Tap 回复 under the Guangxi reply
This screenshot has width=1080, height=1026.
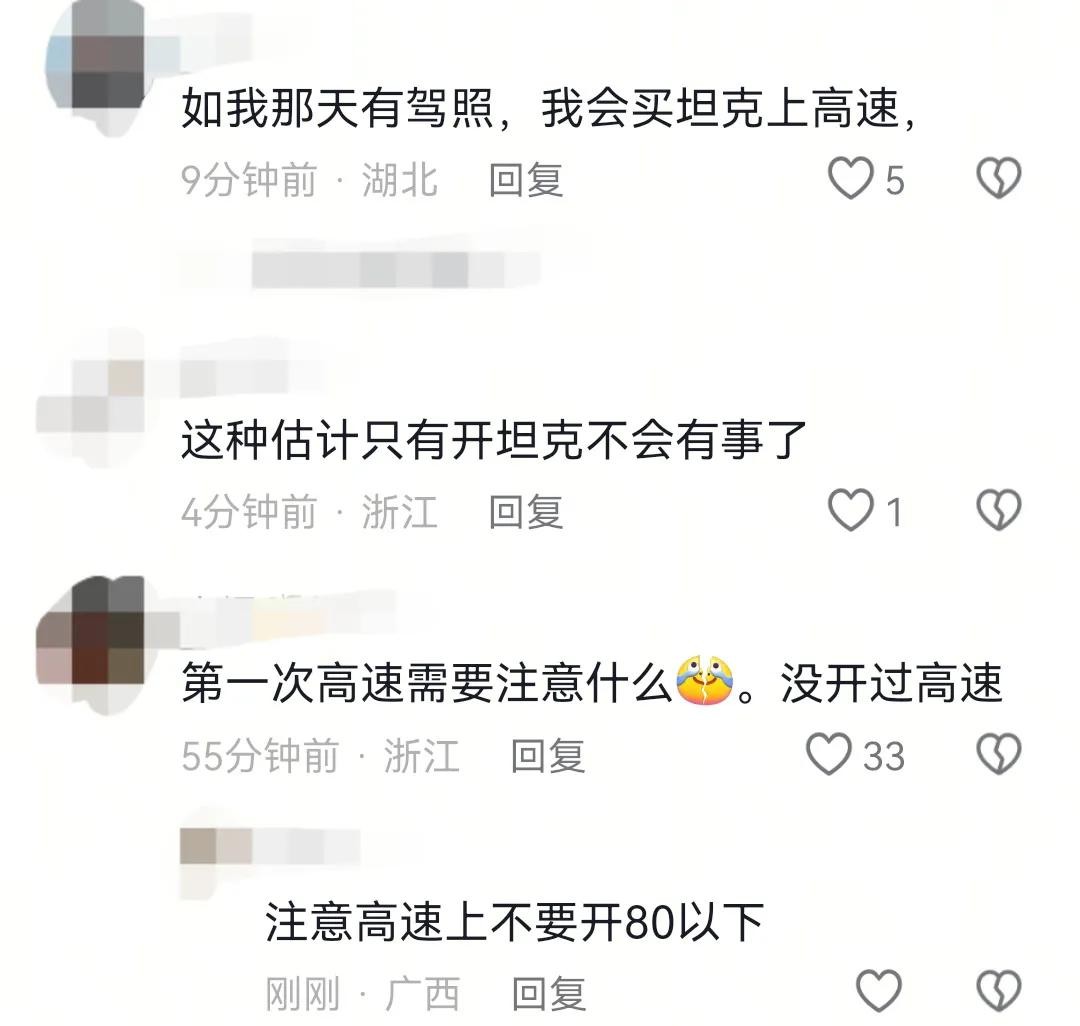click(x=549, y=994)
